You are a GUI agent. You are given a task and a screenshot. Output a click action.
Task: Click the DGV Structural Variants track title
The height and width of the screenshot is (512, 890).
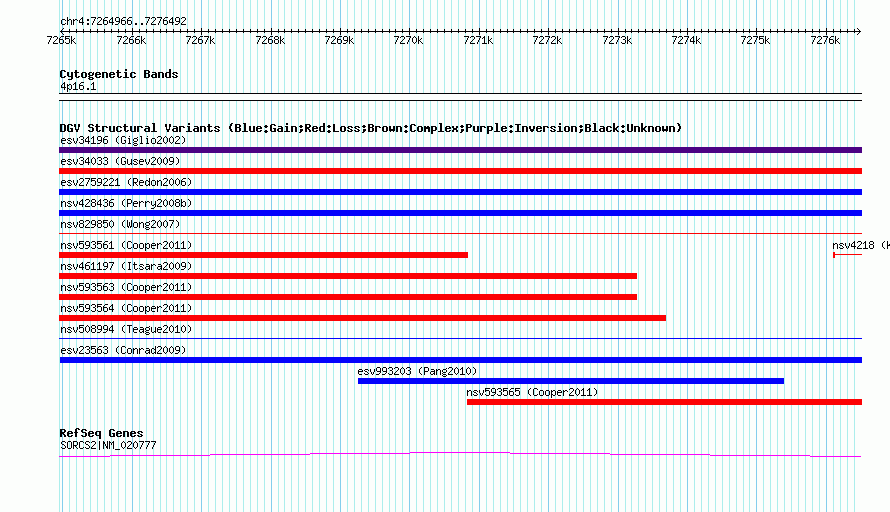(x=370, y=128)
